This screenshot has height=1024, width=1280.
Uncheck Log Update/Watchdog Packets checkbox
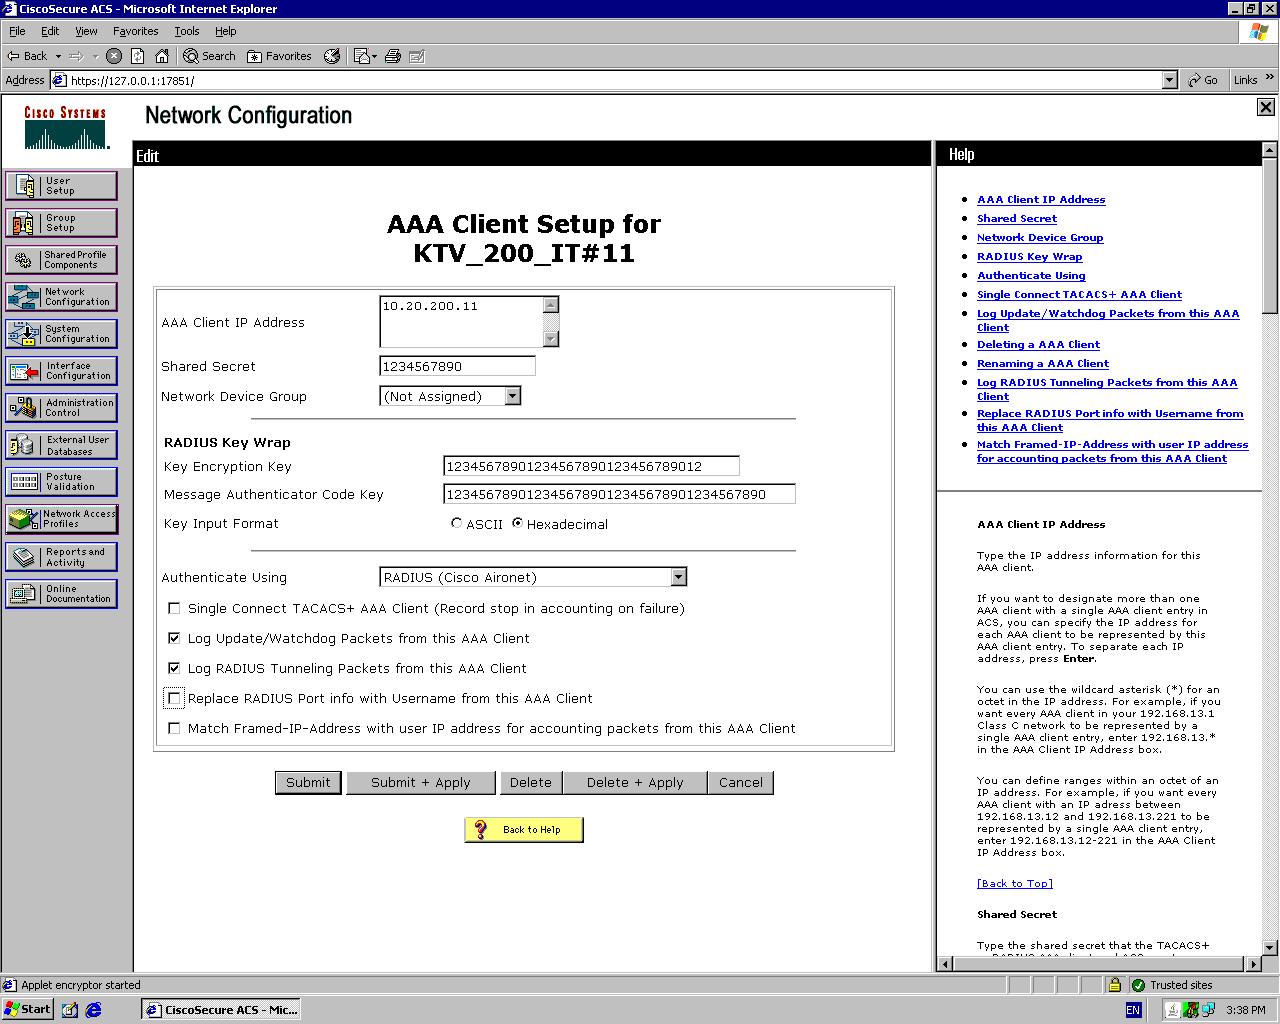175,638
